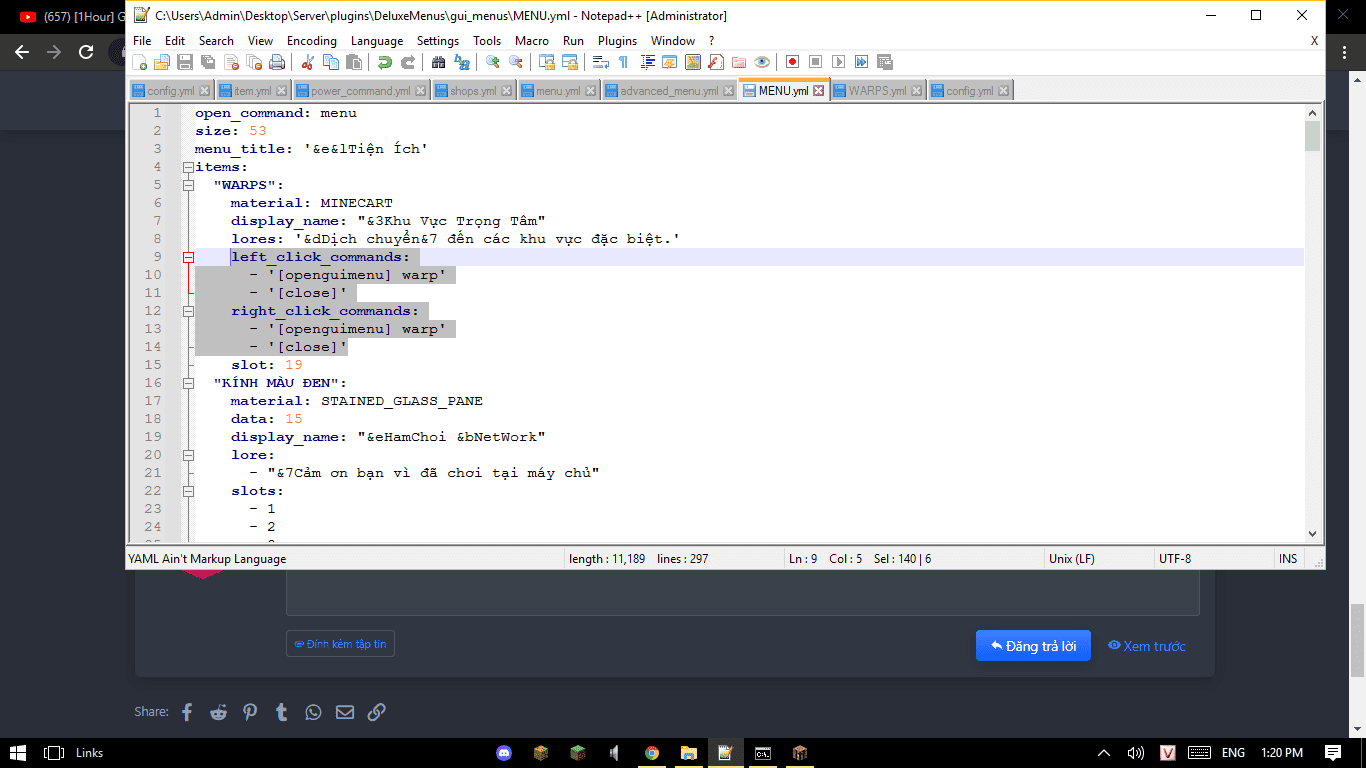Collapse the left_click_commands fold on line 9
The height and width of the screenshot is (768, 1366).
187,257
